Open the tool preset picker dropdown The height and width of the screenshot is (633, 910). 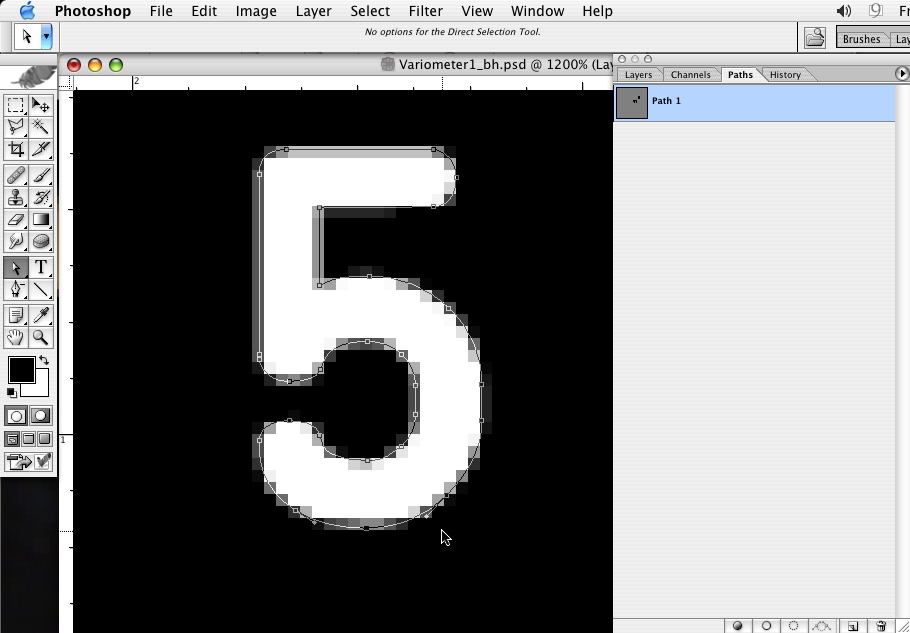[46, 37]
